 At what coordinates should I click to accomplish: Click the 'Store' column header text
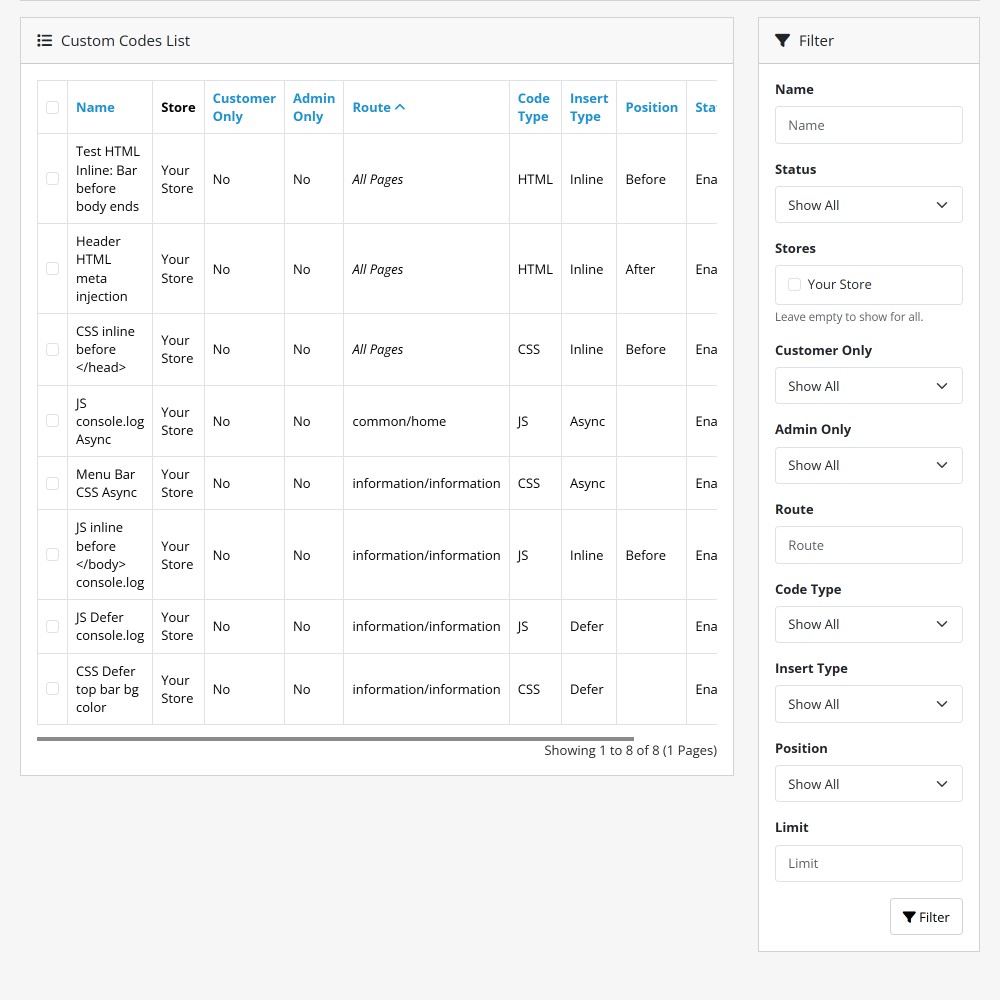pos(178,107)
